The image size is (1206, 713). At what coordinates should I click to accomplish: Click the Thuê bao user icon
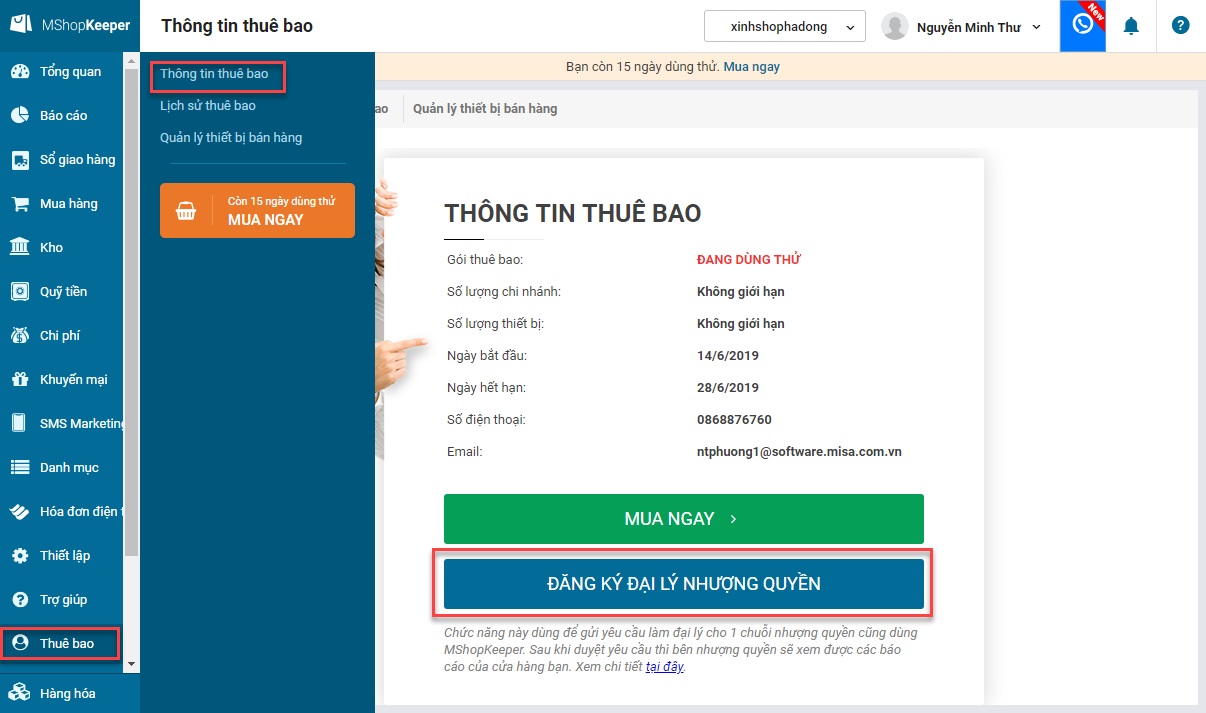coord(20,644)
